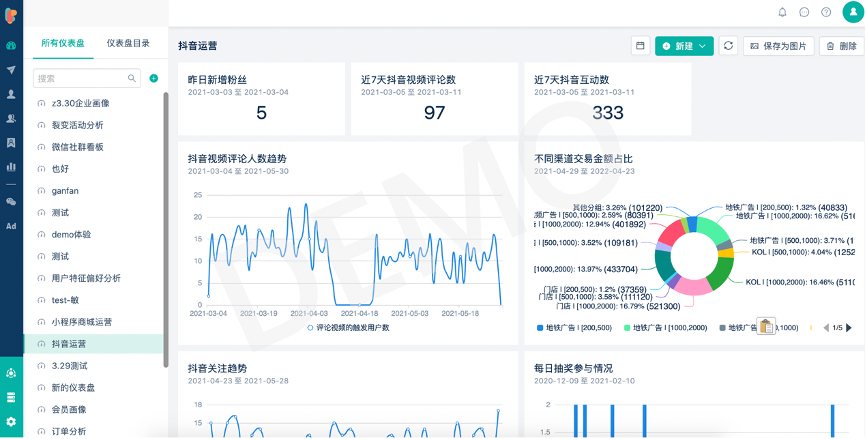Click the calendar date filter icon
Screen dimensions: 866x439
click(640, 46)
